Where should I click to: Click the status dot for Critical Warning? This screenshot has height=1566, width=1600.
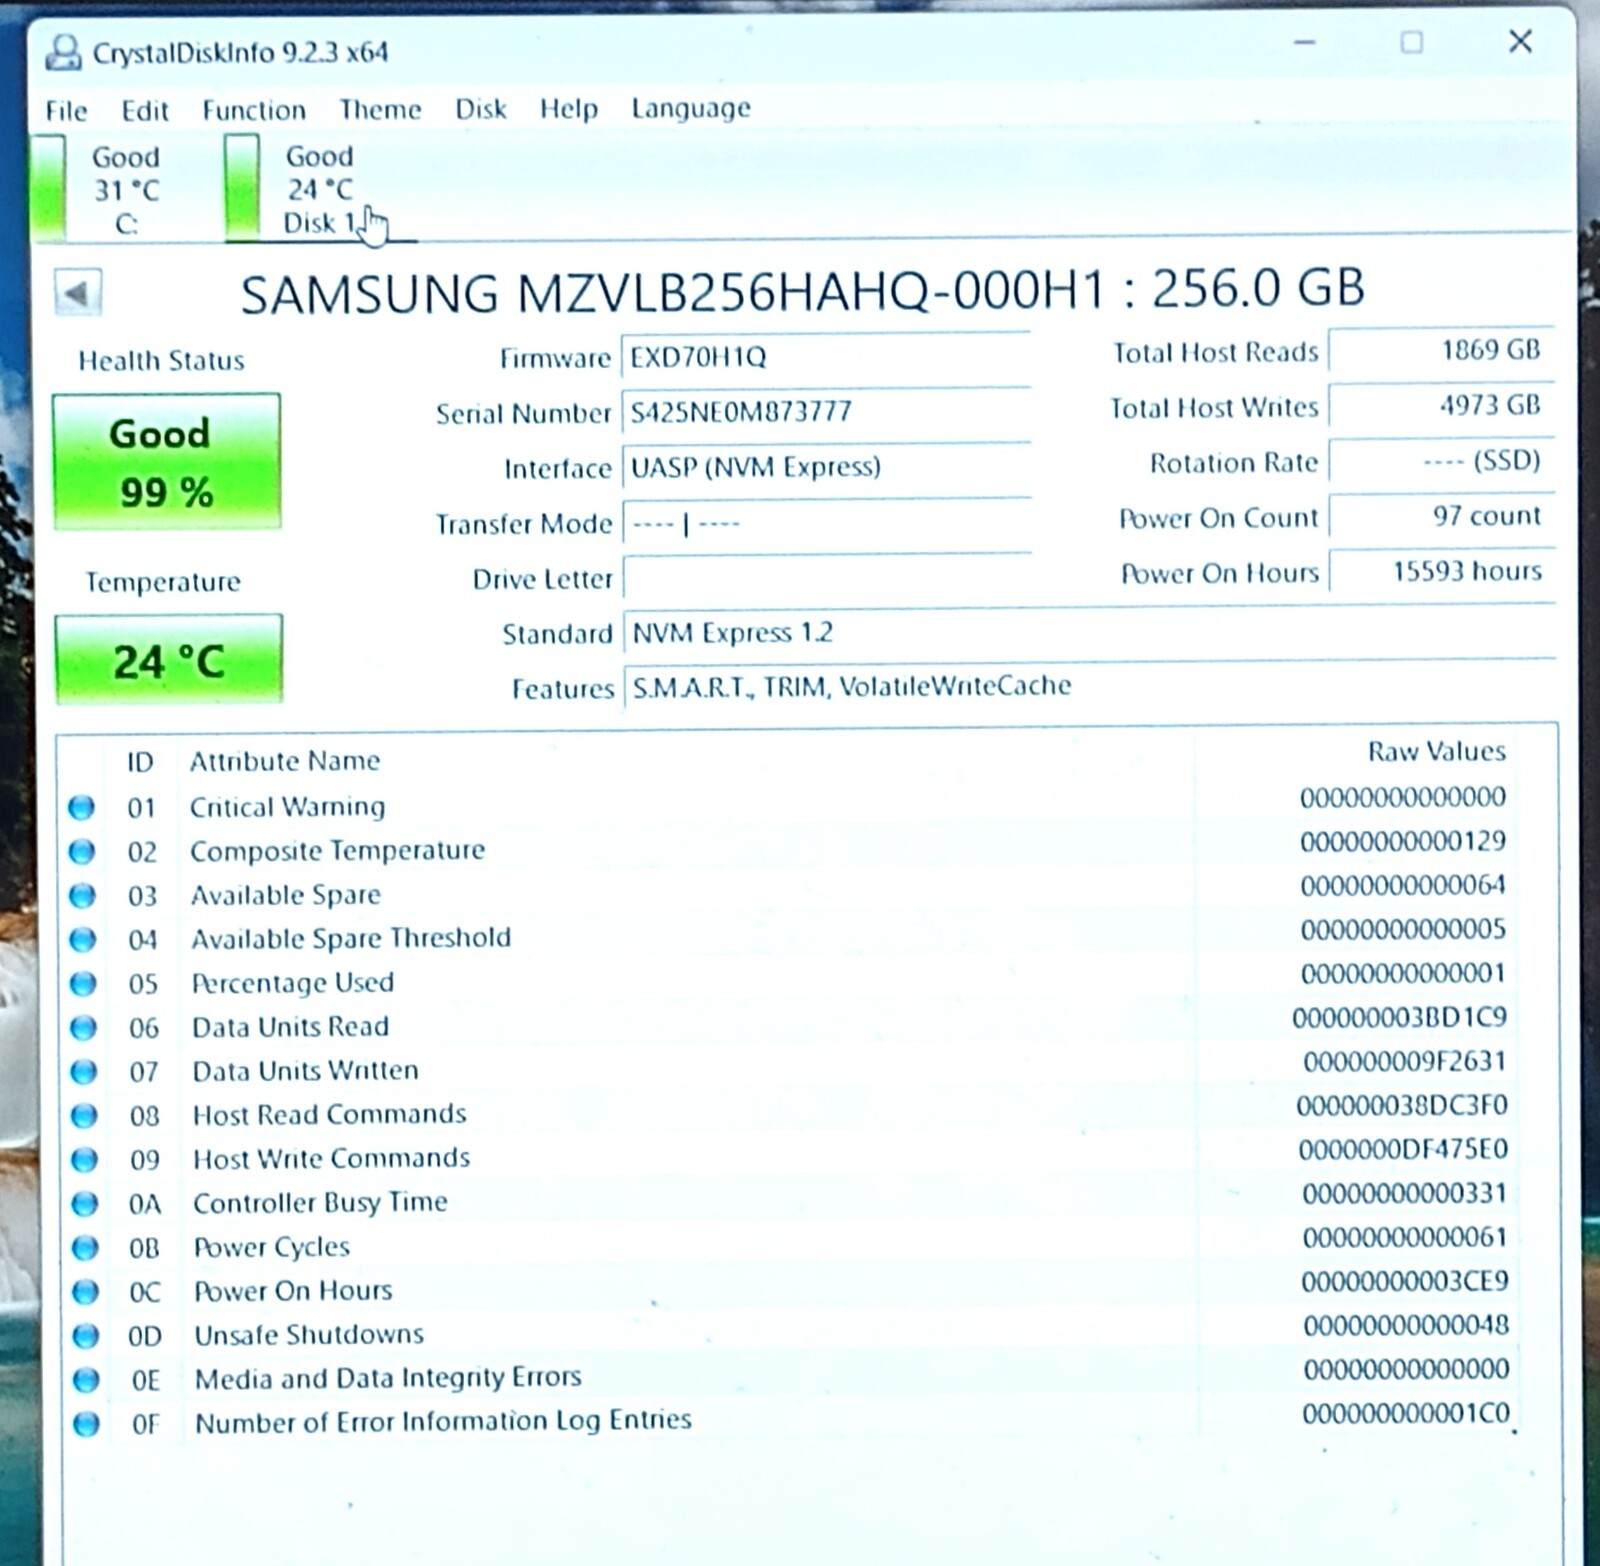(x=82, y=807)
